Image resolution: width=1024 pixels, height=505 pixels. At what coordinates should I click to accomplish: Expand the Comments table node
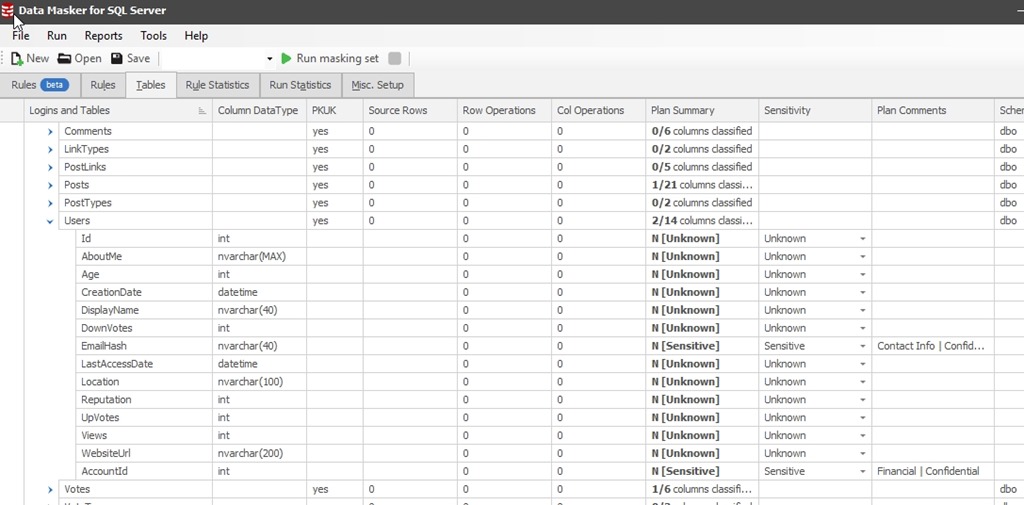click(x=50, y=131)
